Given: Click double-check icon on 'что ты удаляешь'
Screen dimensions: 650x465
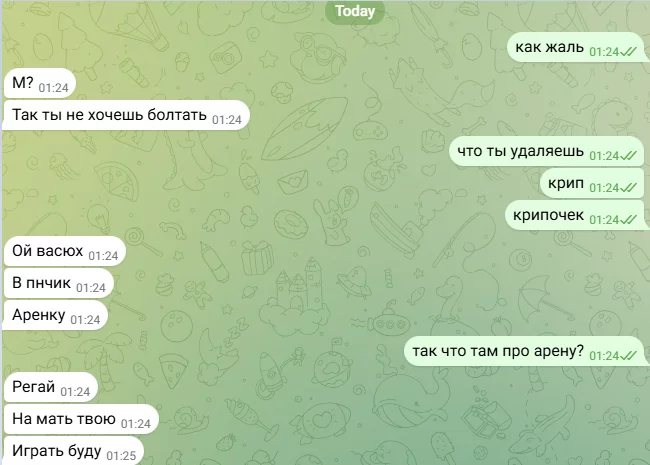Looking at the screenshot, I should (x=628, y=156).
